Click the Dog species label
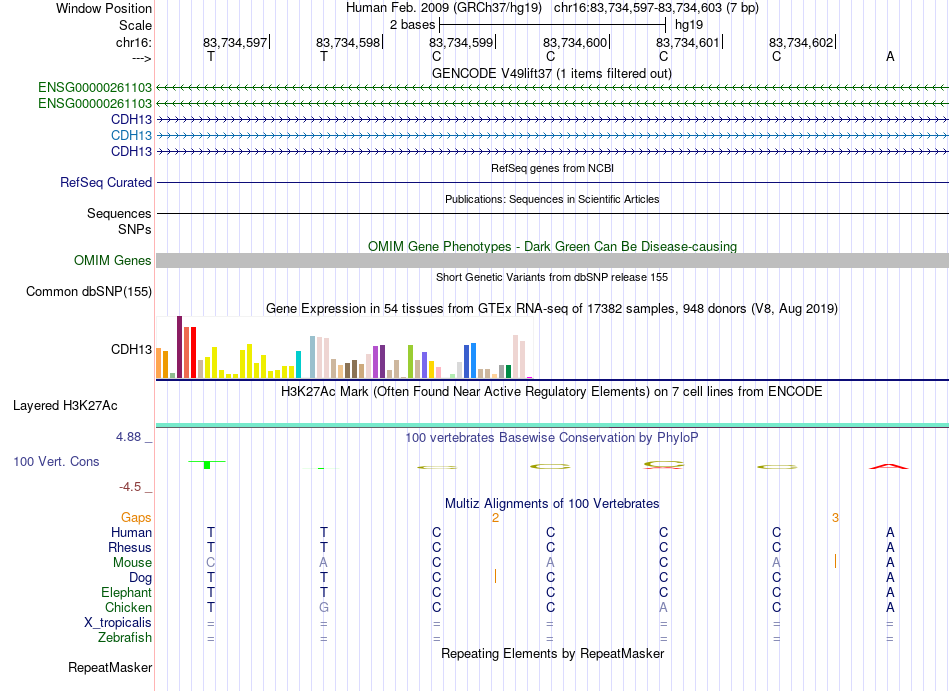Screen dimensions: 950x691 click(140, 578)
